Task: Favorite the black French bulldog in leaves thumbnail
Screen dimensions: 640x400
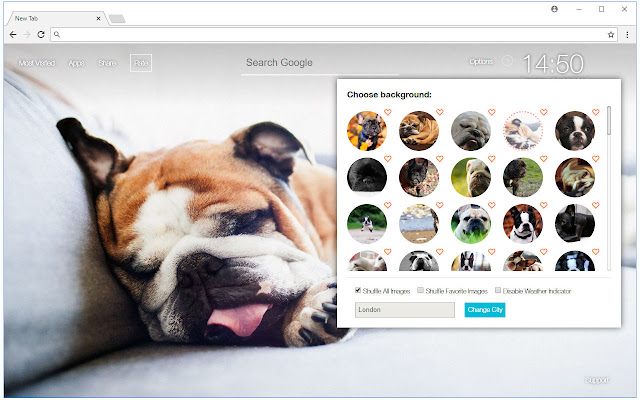Action: (x=388, y=112)
